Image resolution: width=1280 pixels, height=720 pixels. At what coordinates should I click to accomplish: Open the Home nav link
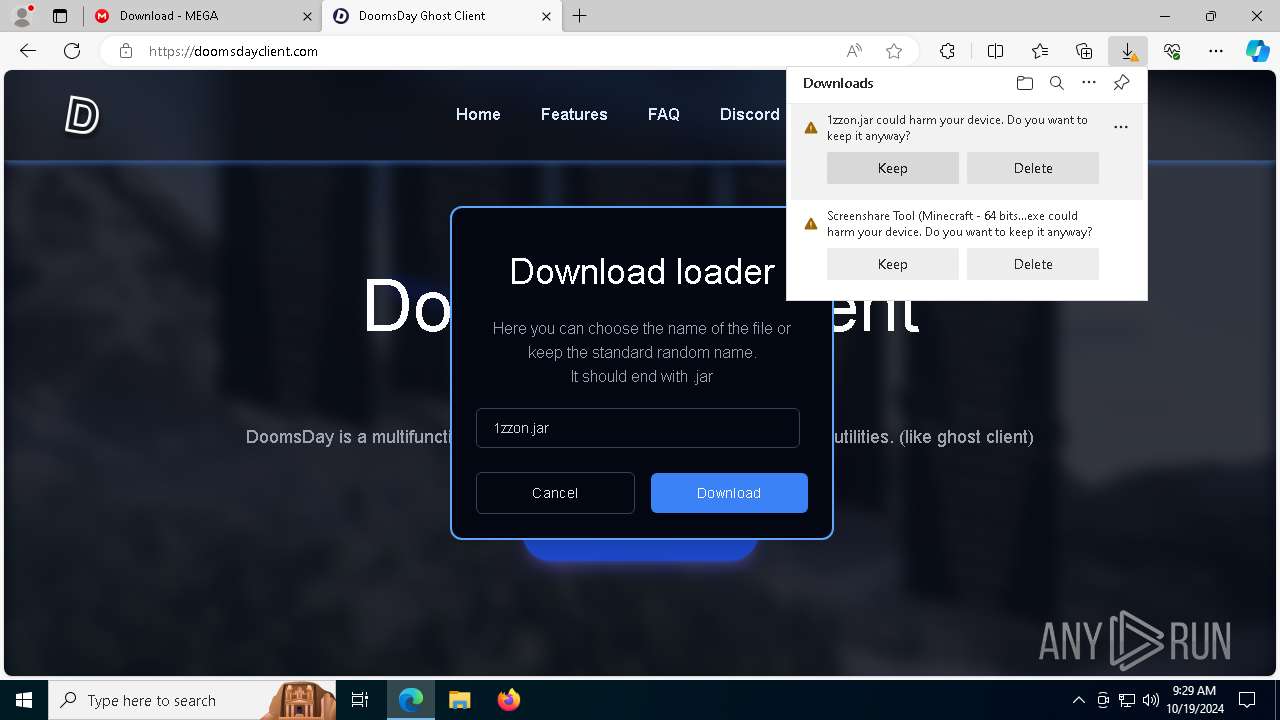tap(478, 114)
